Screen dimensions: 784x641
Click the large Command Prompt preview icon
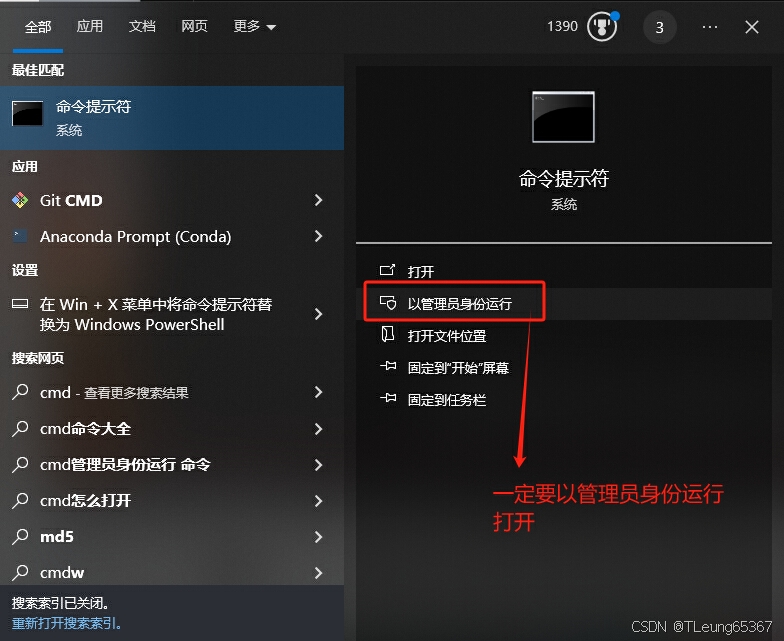pos(563,117)
